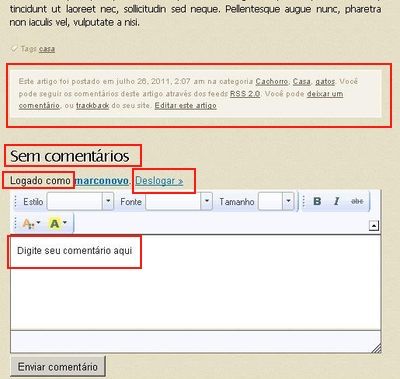Viewport: 400px width, 379px height.
Task: Click the Enviar comentário button
Action: (x=58, y=367)
